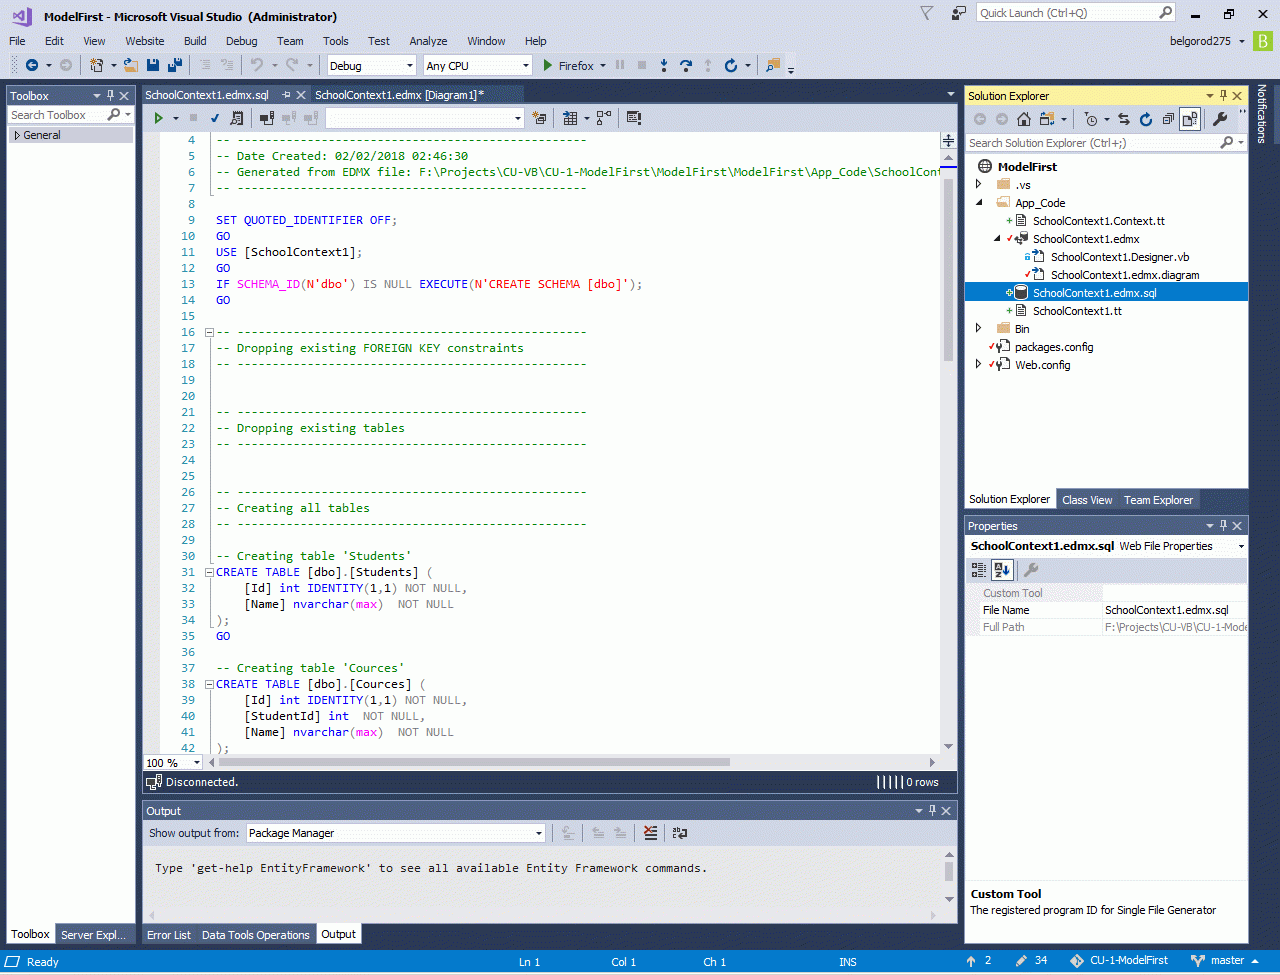
Task: Collapse the App_Code folder
Action: pyautogui.click(x=979, y=203)
